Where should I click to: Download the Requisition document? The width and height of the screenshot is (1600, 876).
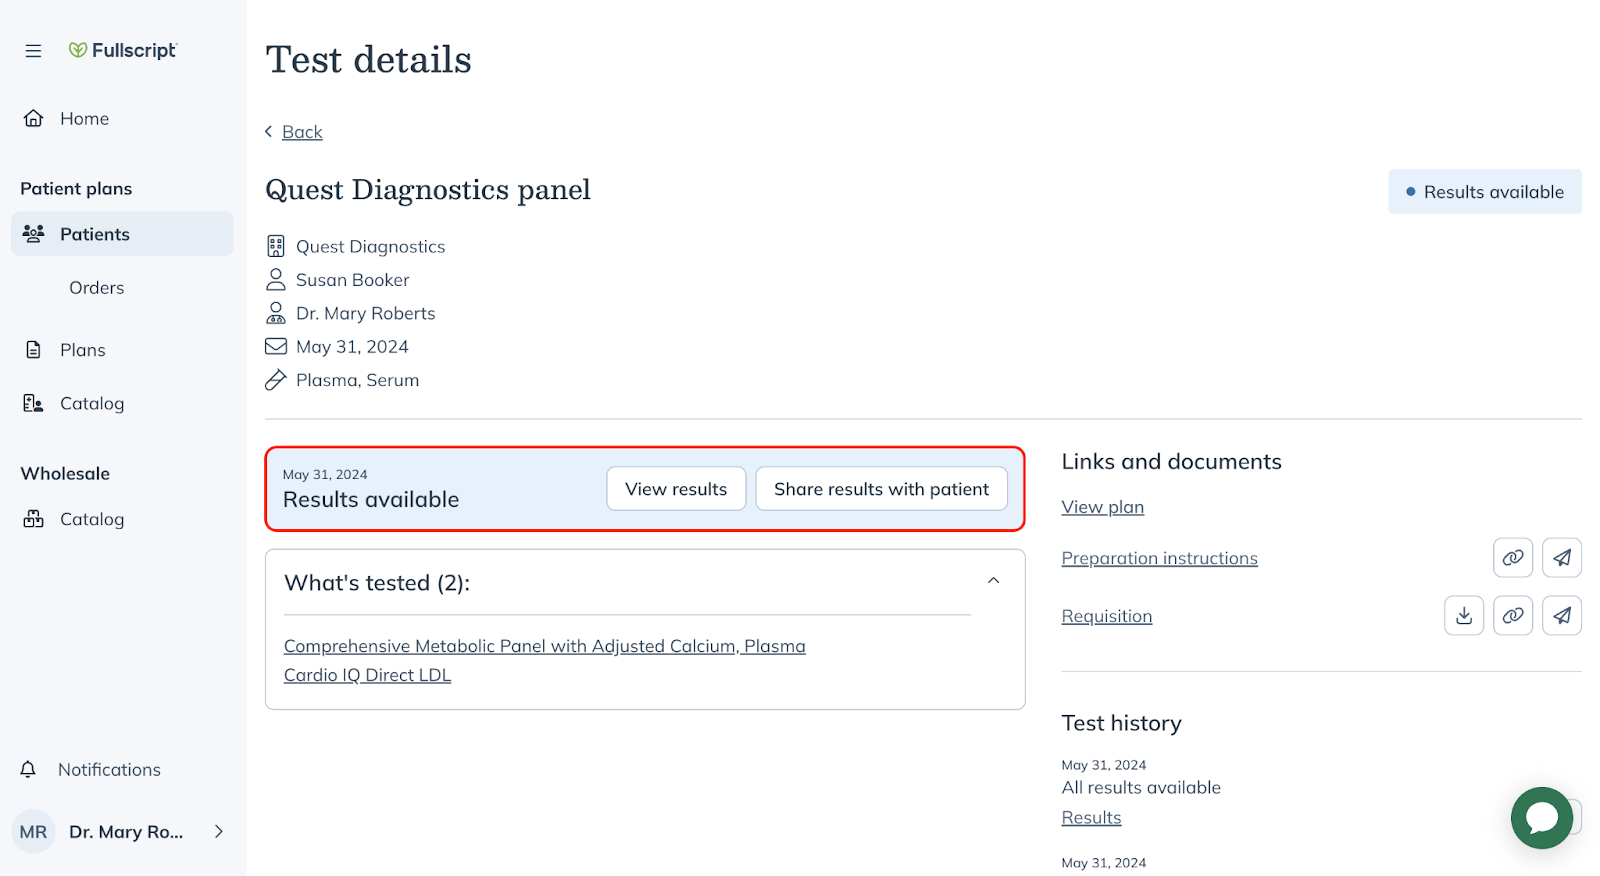point(1463,616)
